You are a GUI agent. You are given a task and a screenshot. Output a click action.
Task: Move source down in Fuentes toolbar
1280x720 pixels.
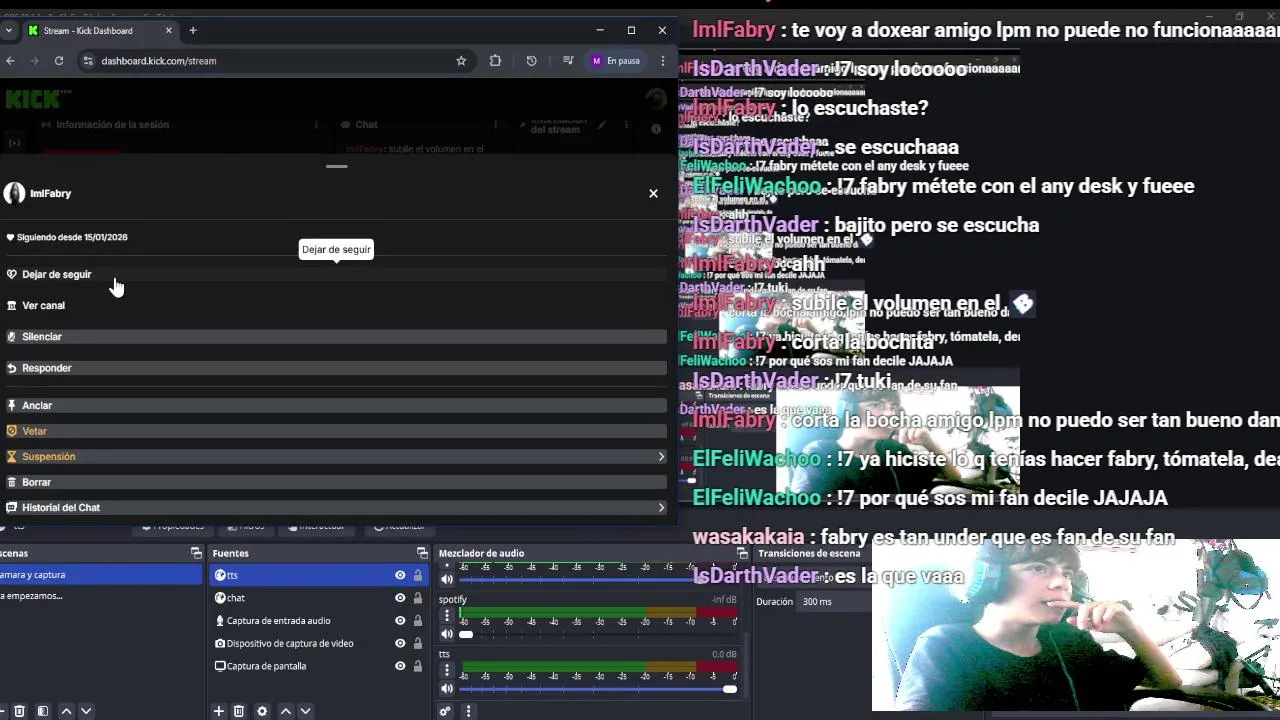pyautogui.click(x=305, y=711)
